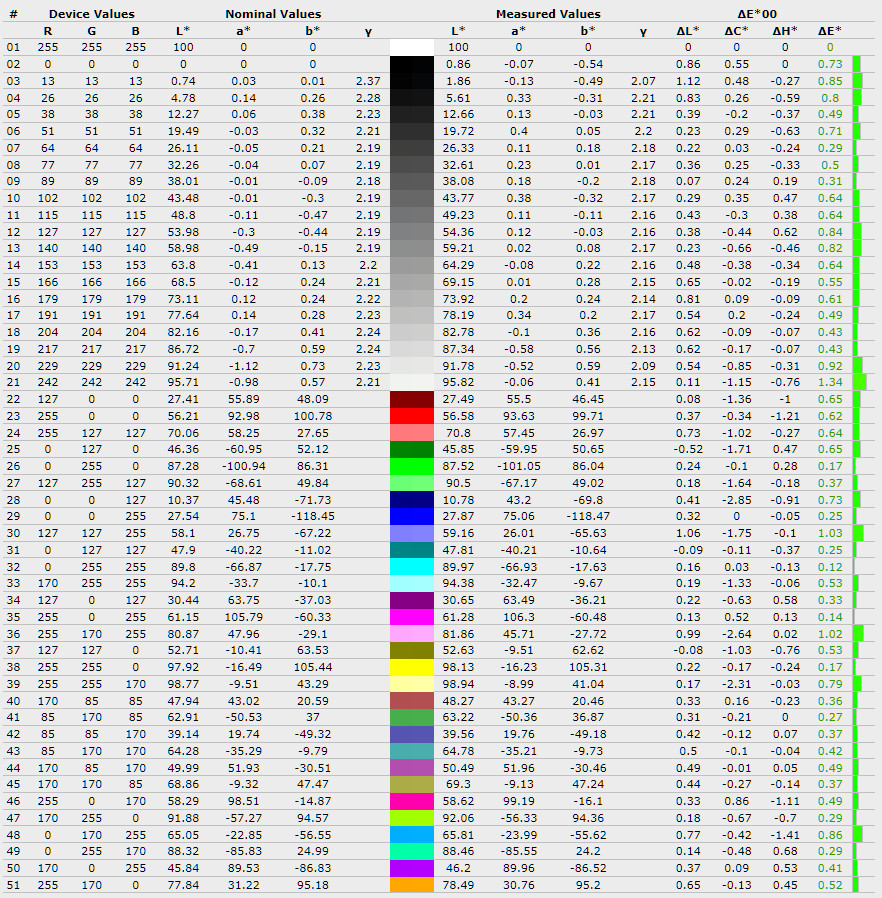This screenshot has height=898, width=882.
Task: Select the bright green swatch in row 26
Action: (411, 466)
